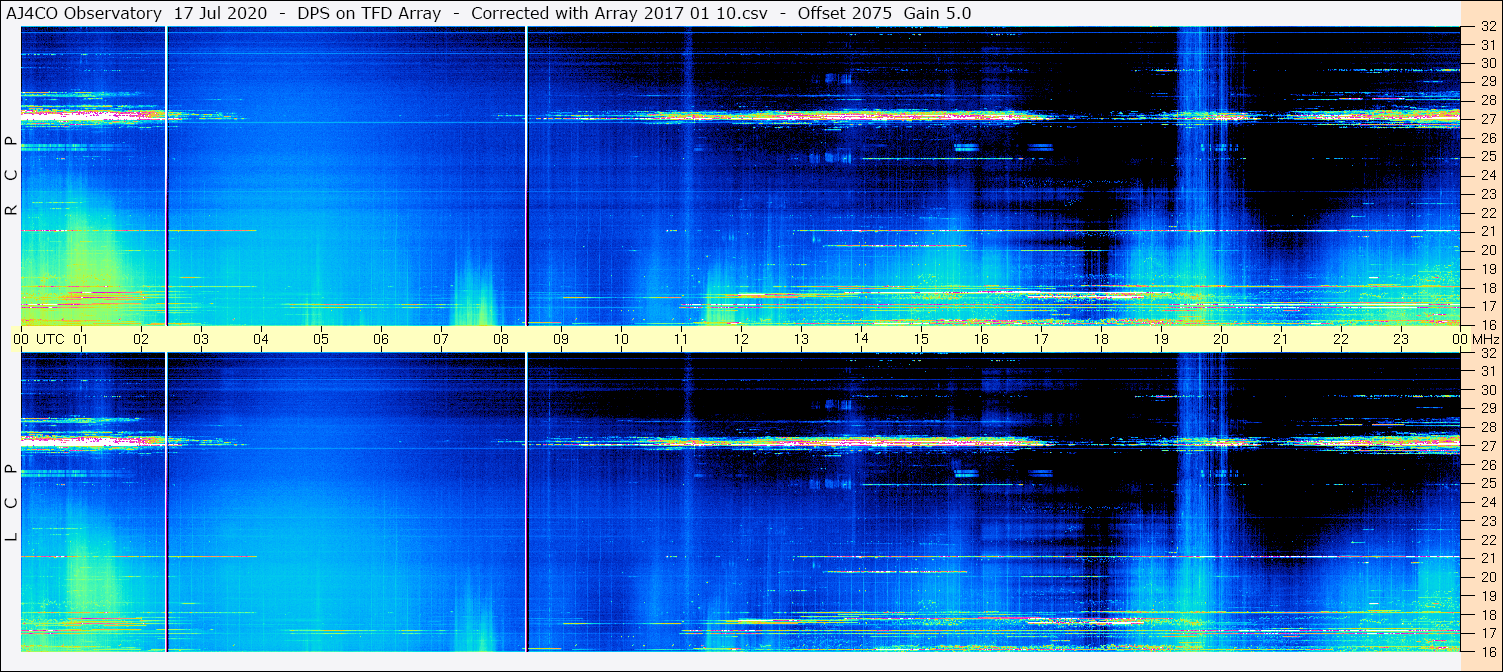Click the 24 MHz label in RCP panel
Viewport: 1503px width, 672px height.
[x=1488, y=175]
